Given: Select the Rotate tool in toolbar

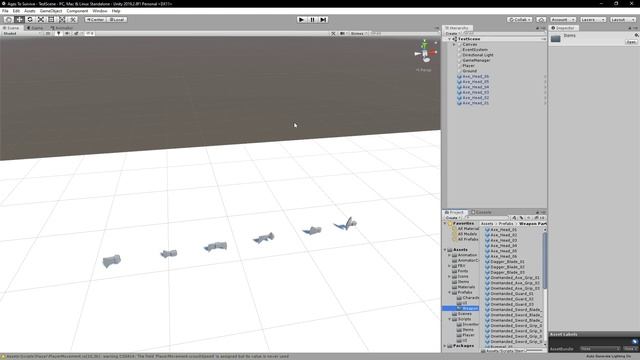Looking at the screenshot, I should tap(30, 20).
